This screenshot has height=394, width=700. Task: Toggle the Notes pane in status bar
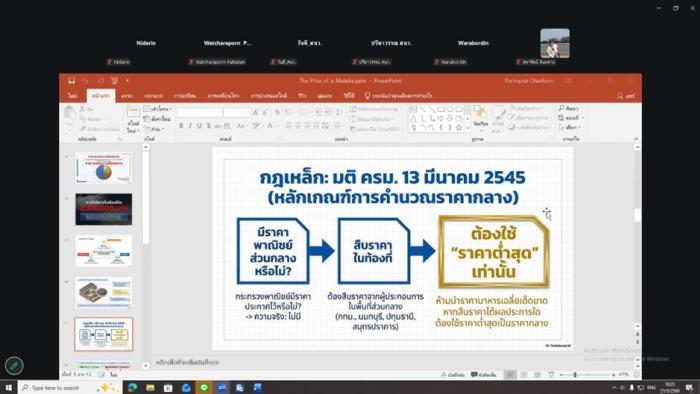tap(453, 375)
